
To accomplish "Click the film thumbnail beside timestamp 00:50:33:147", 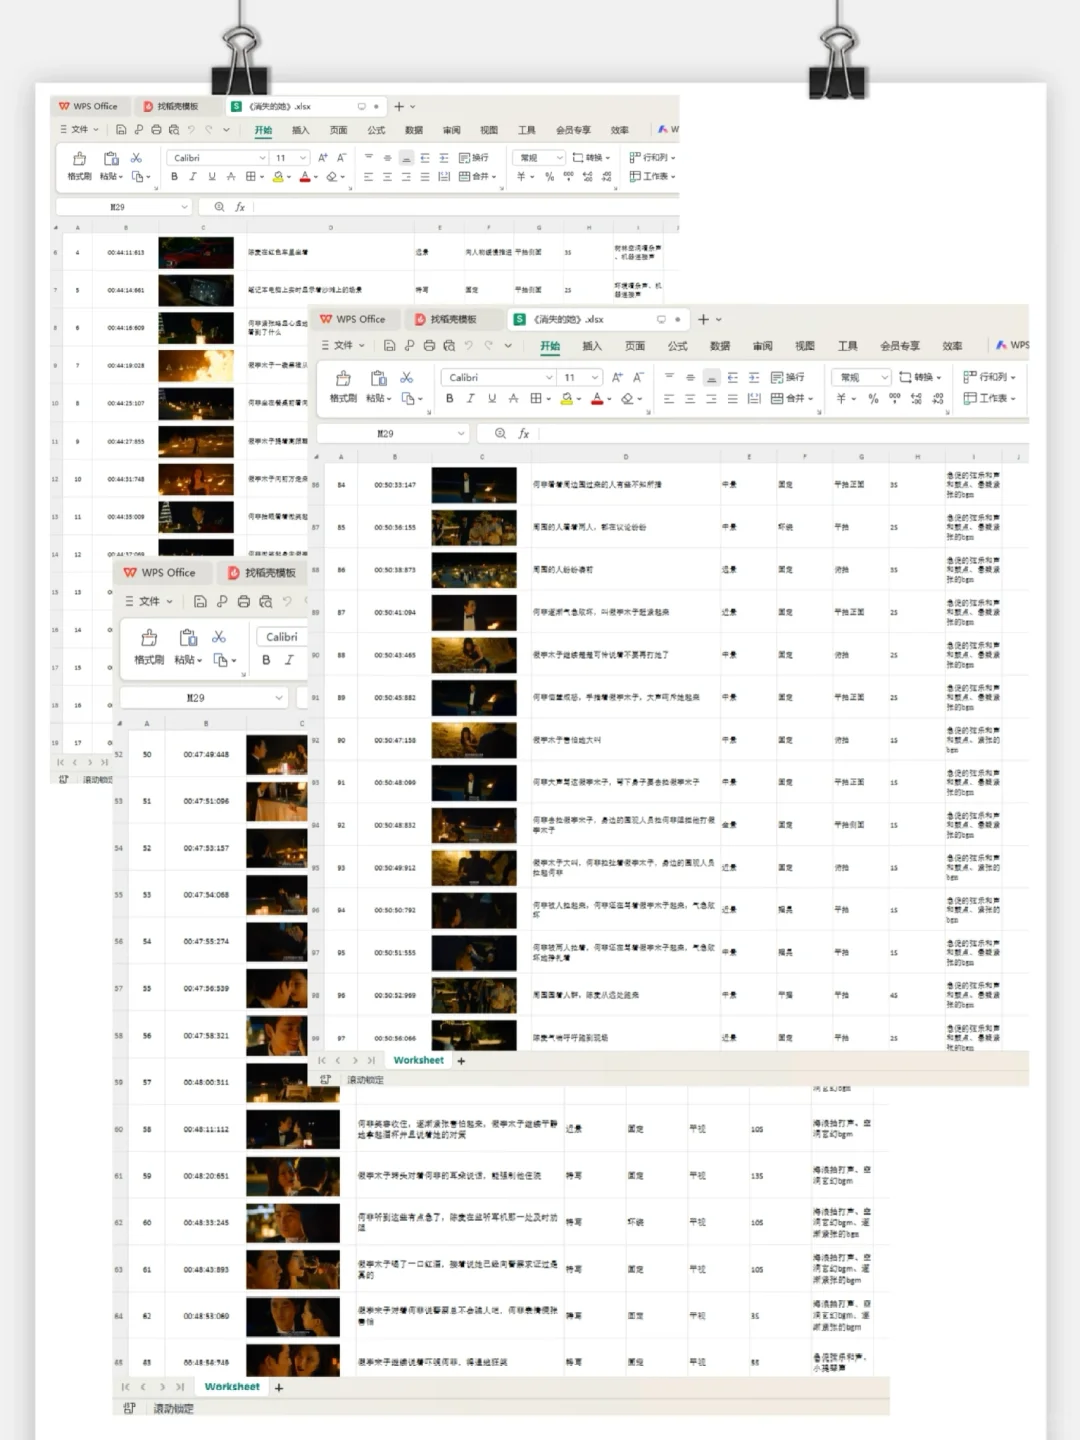I will [474, 485].
